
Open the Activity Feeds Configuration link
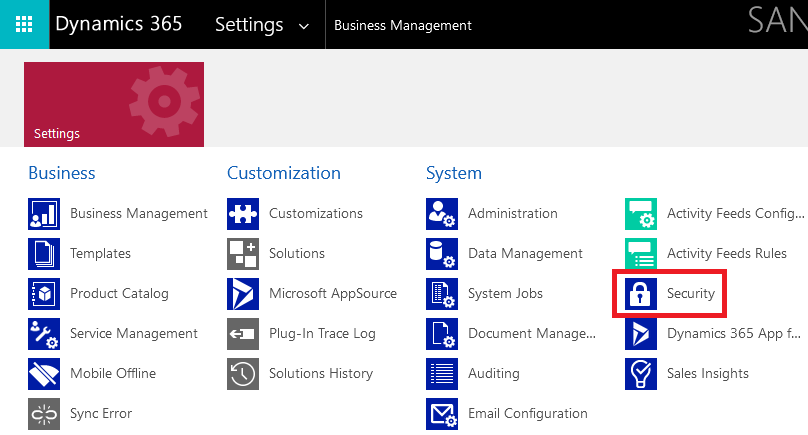pos(735,213)
